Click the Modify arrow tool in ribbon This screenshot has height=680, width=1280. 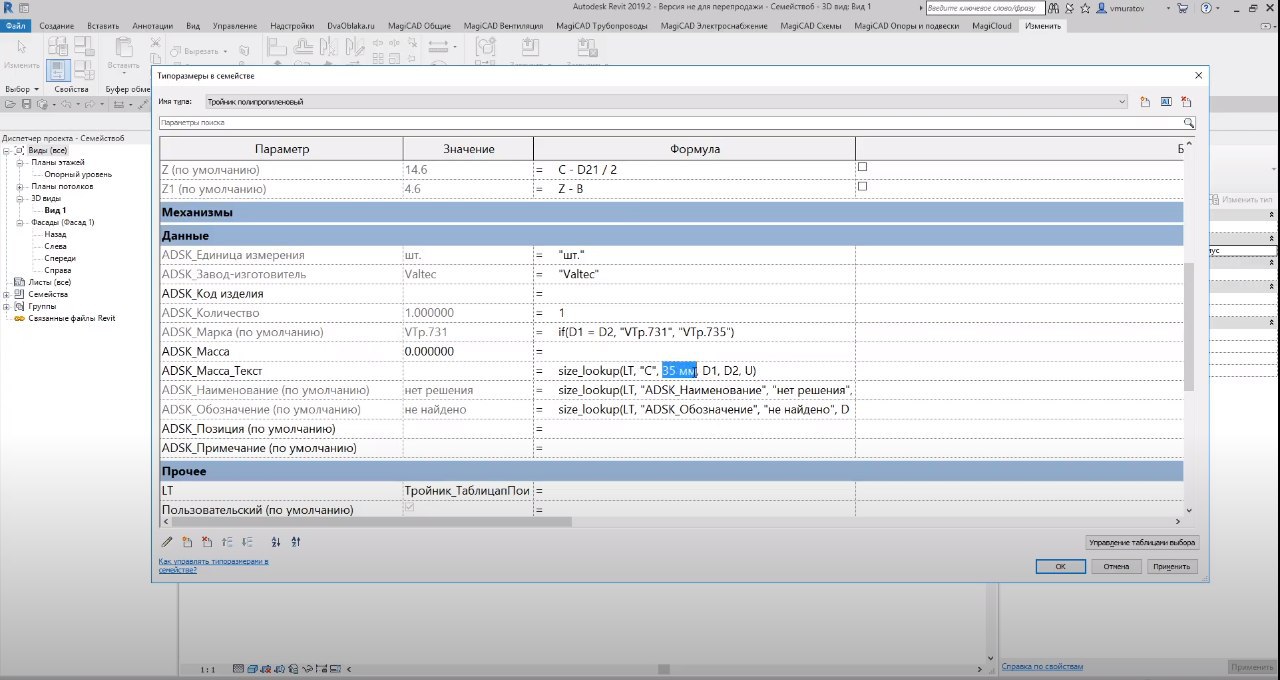[x=21, y=49]
